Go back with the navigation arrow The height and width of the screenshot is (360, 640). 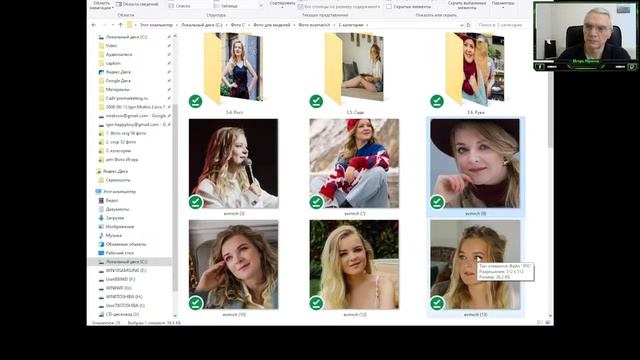pyautogui.click(x=94, y=25)
